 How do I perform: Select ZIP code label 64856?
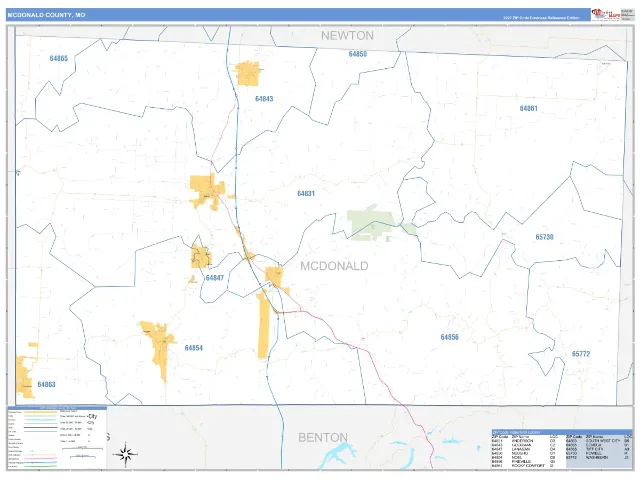(450, 337)
